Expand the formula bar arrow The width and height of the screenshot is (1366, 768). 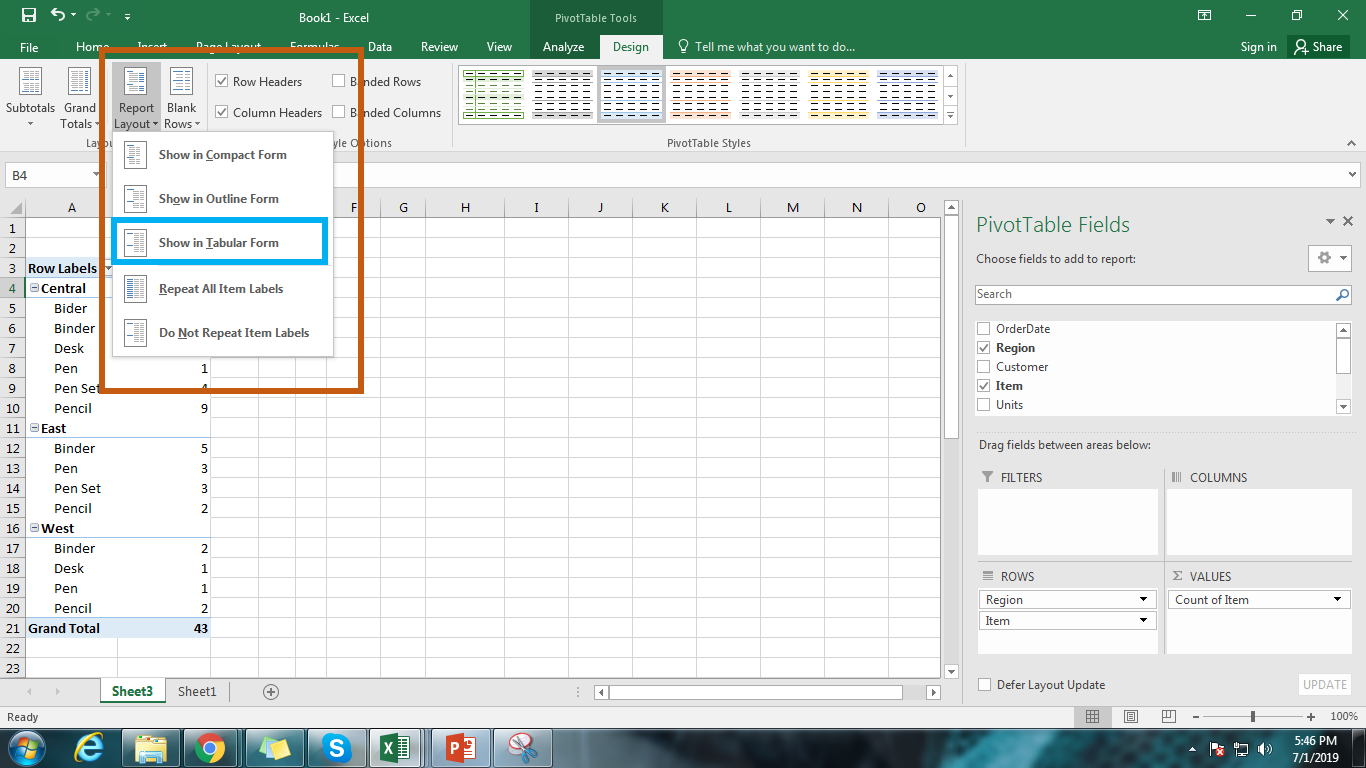[1354, 175]
